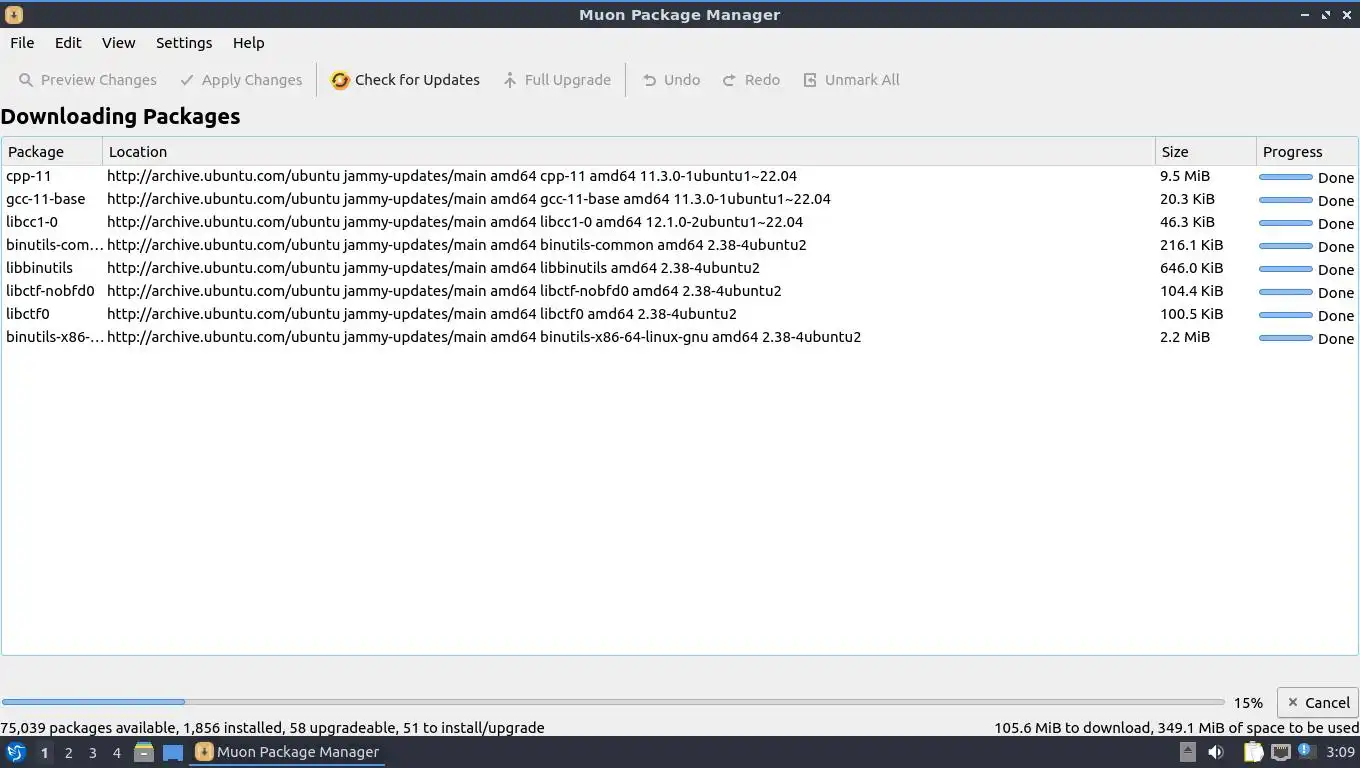Click the 104.4 KiB size cell

tap(1191, 291)
